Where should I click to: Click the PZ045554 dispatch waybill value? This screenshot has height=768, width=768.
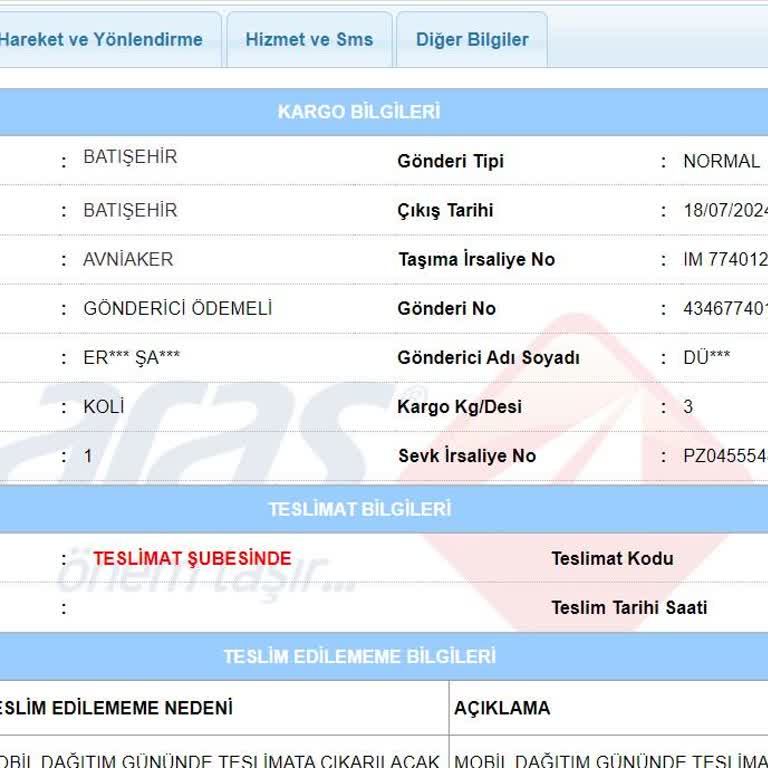(725, 456)
